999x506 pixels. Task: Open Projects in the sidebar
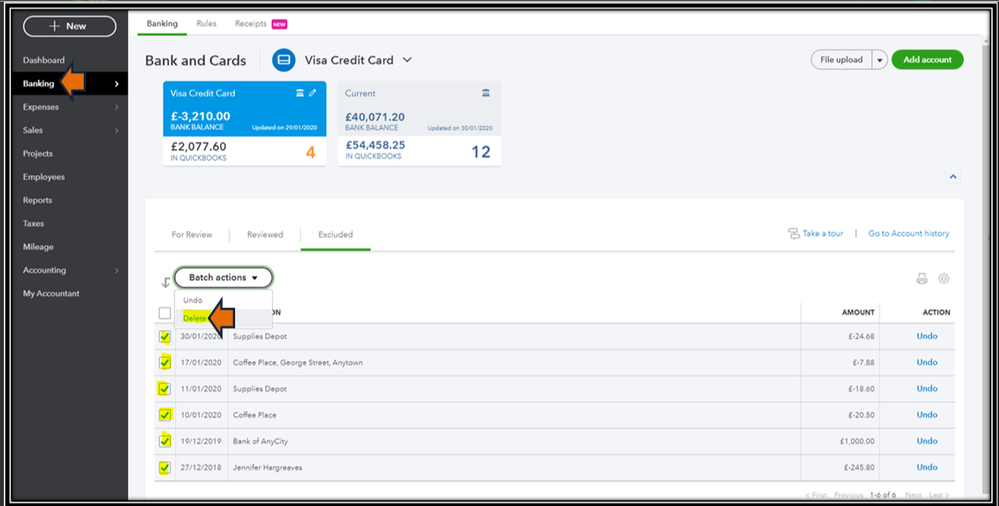point(38,154)
